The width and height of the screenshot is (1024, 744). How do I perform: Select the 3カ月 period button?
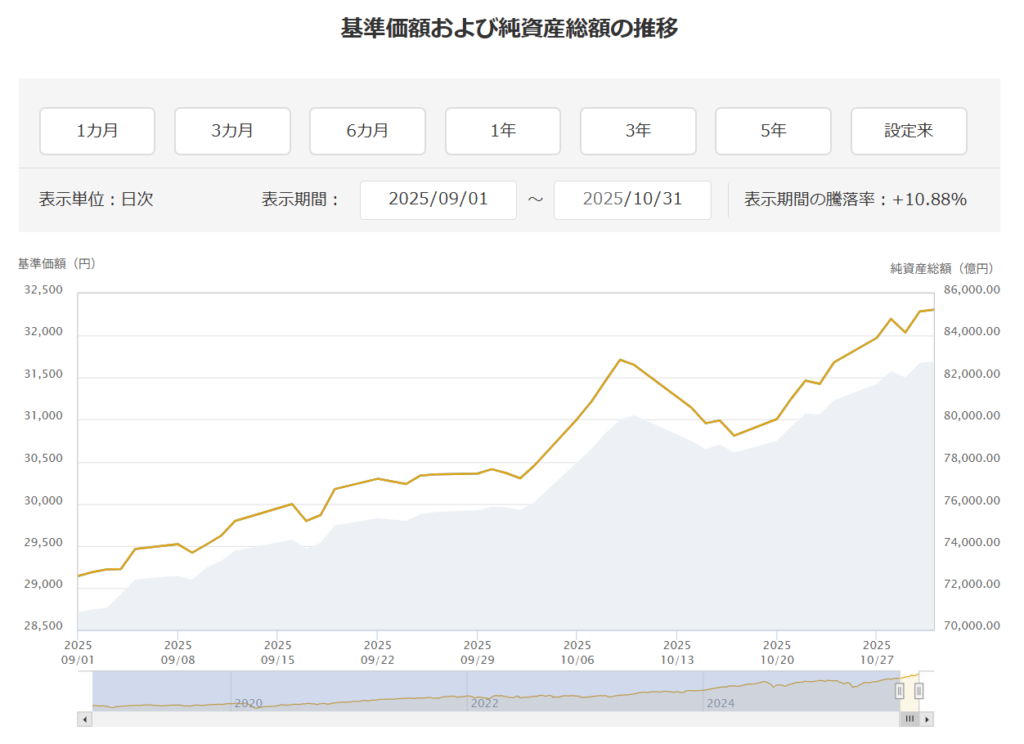[x=232, y=131]
